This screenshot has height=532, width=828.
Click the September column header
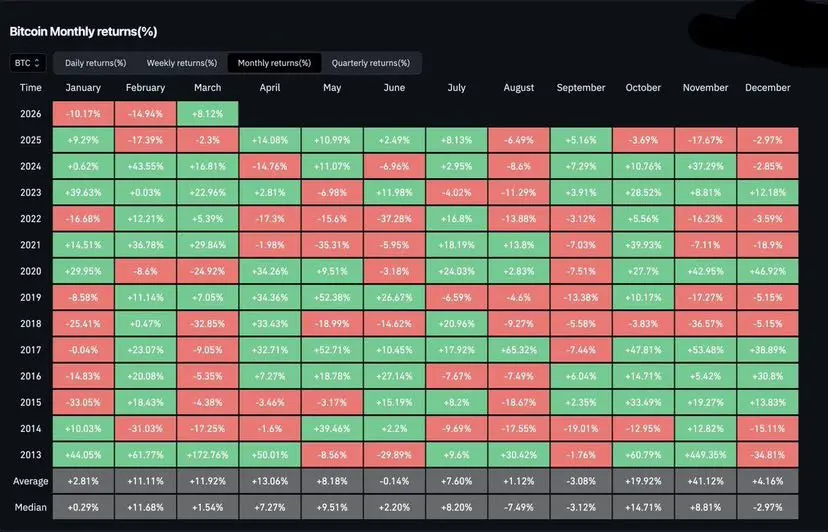coord(581,88)
